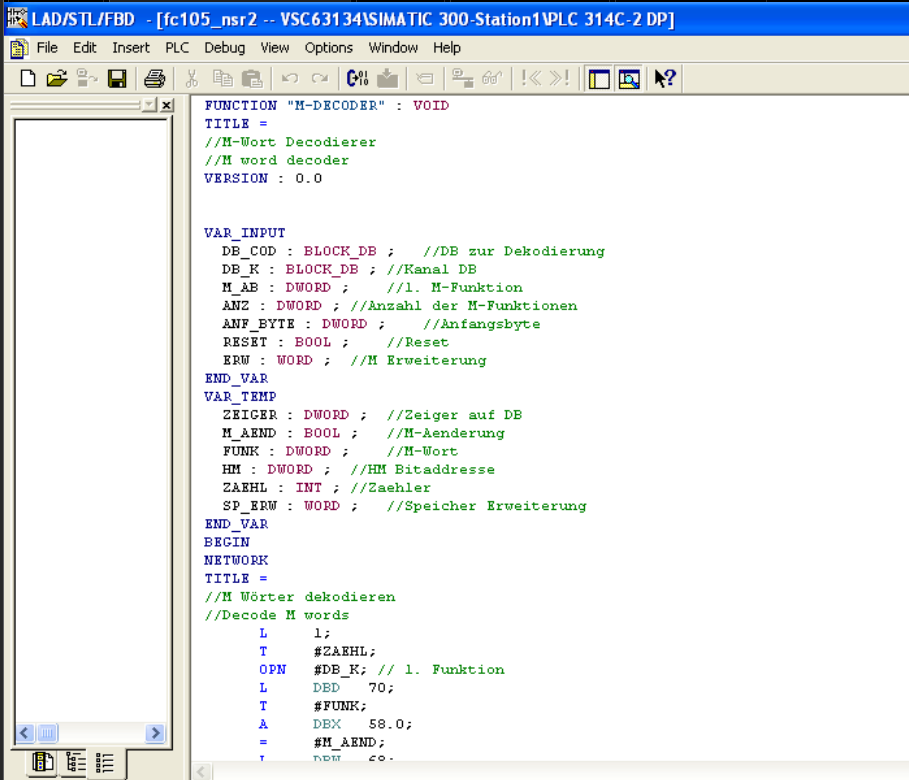
Task: Click the code editor's horizontal scroll left arrow
Action: point(202,772)
